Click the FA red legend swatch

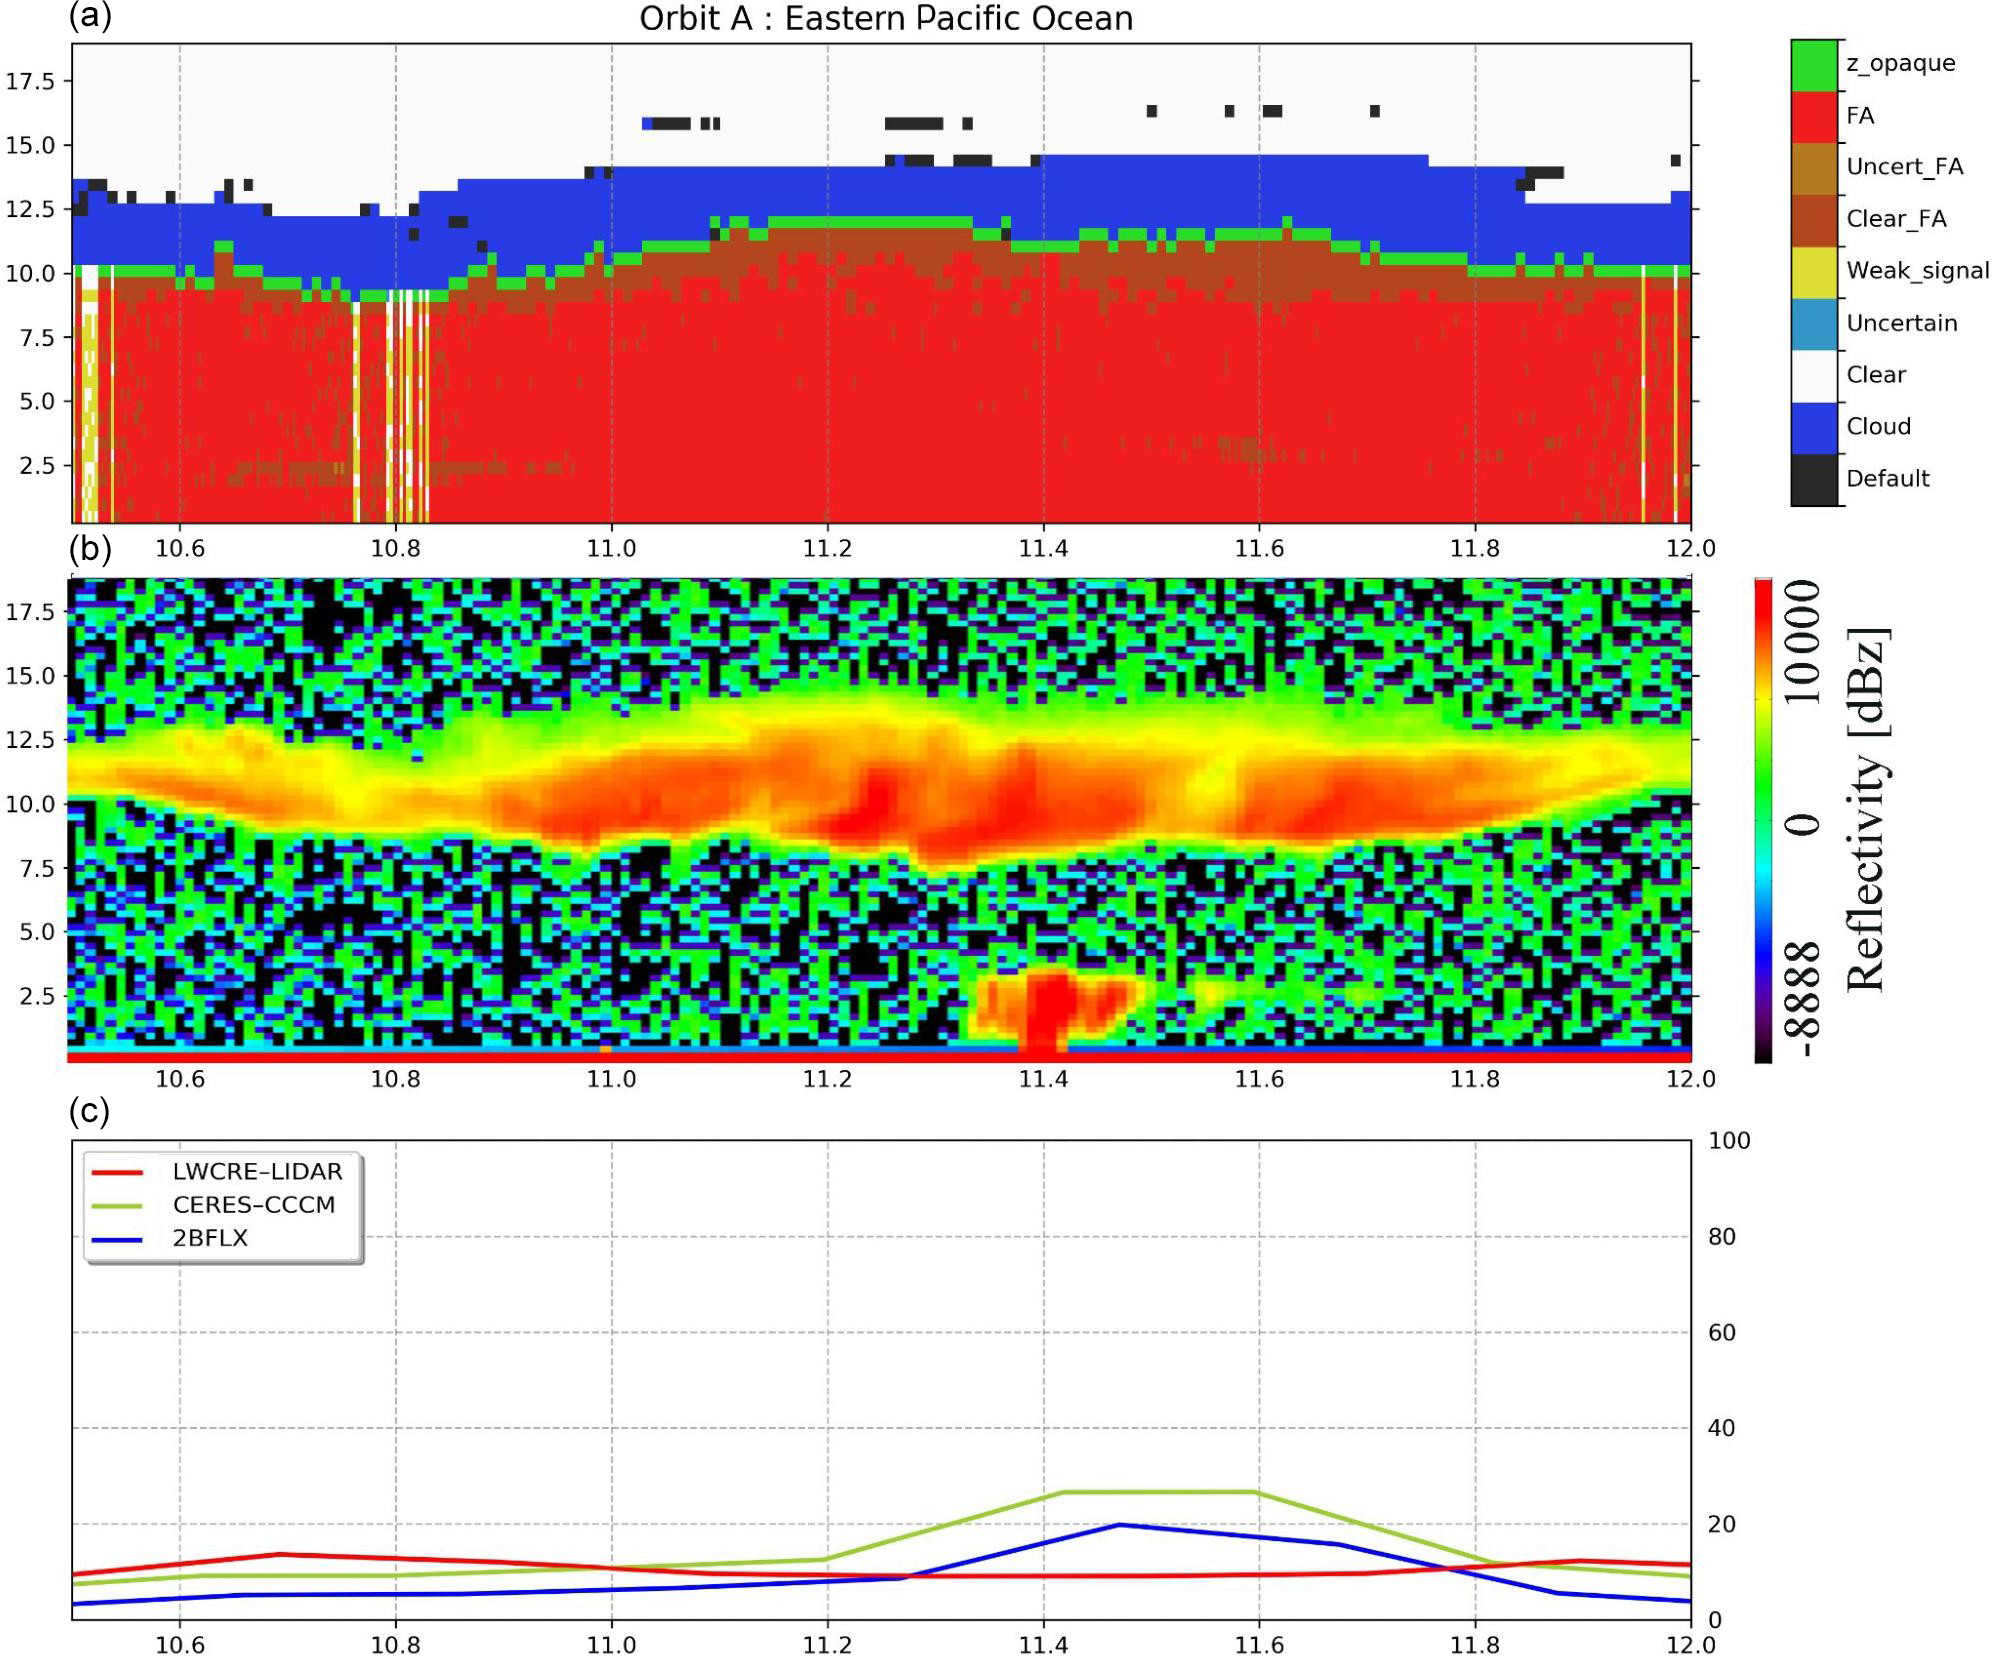(x=1813, y=117)
